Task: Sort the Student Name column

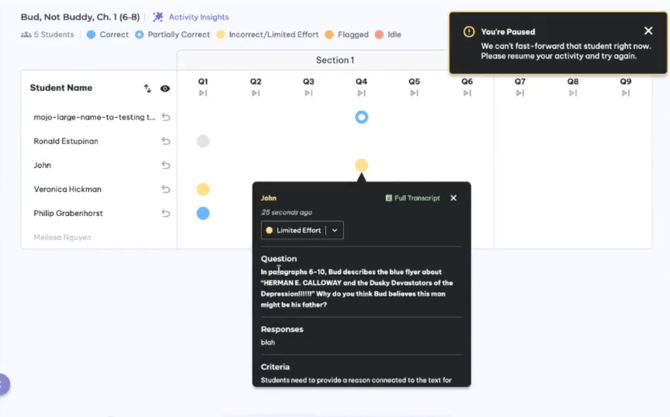Action: point(148,88)
